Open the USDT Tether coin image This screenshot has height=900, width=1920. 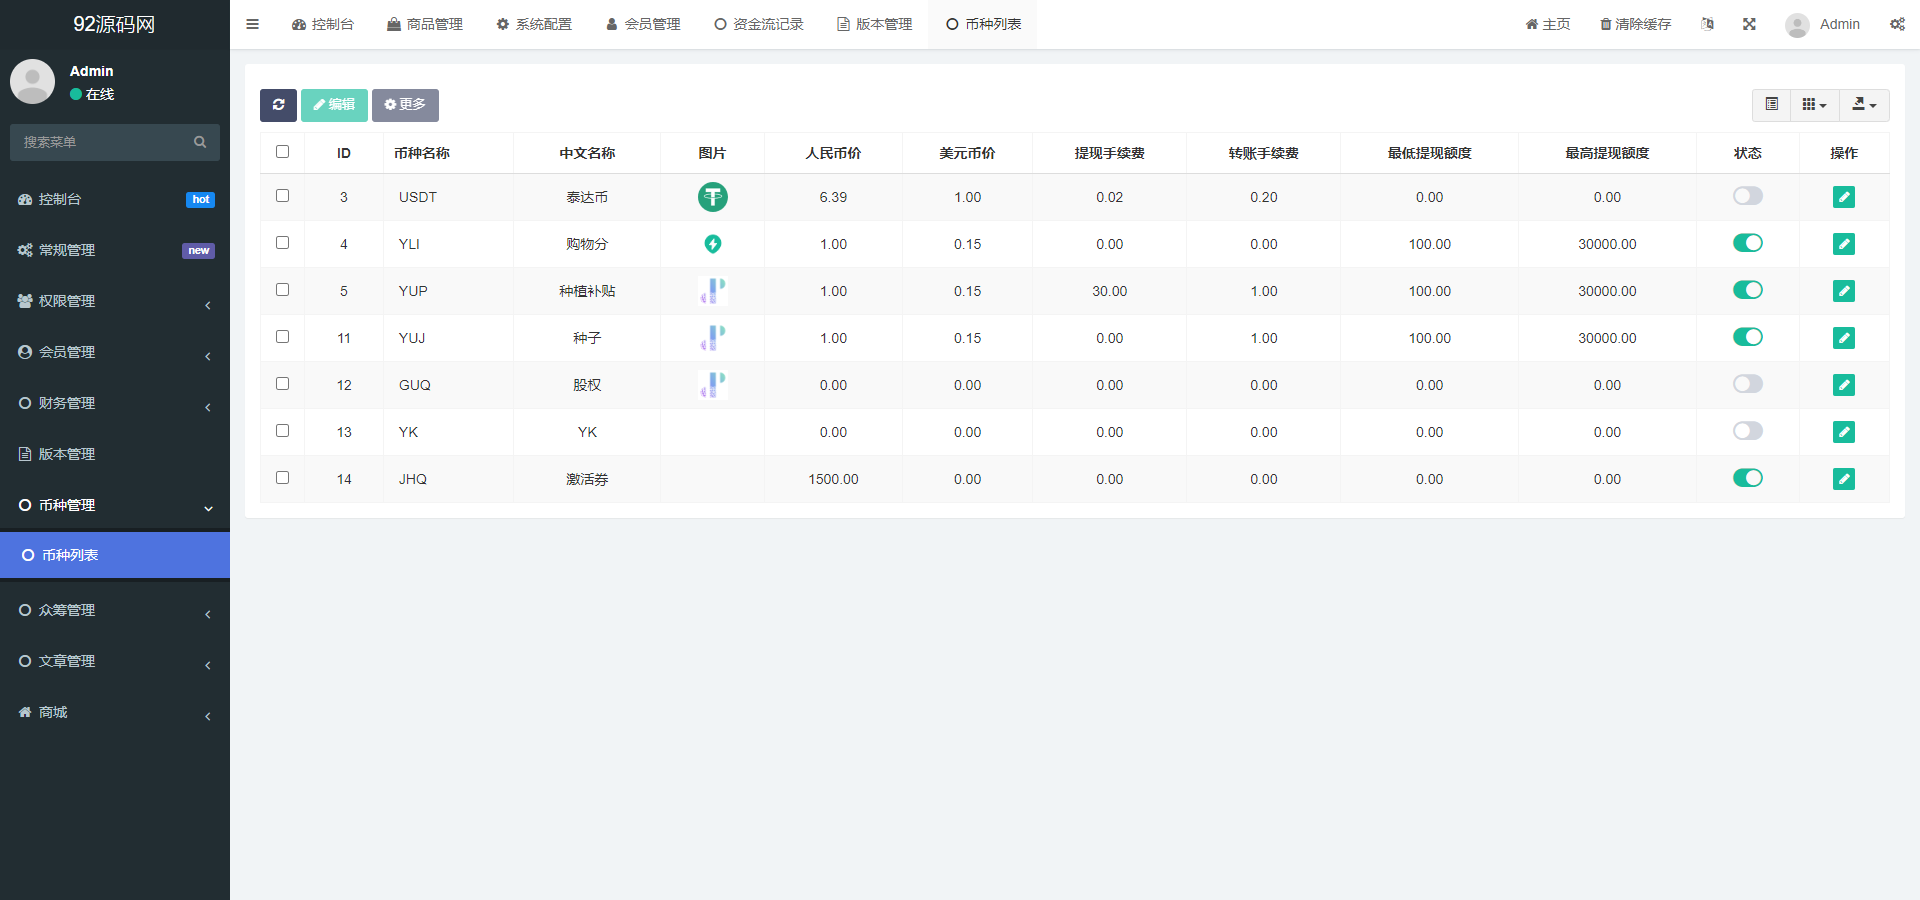point(713,197)
